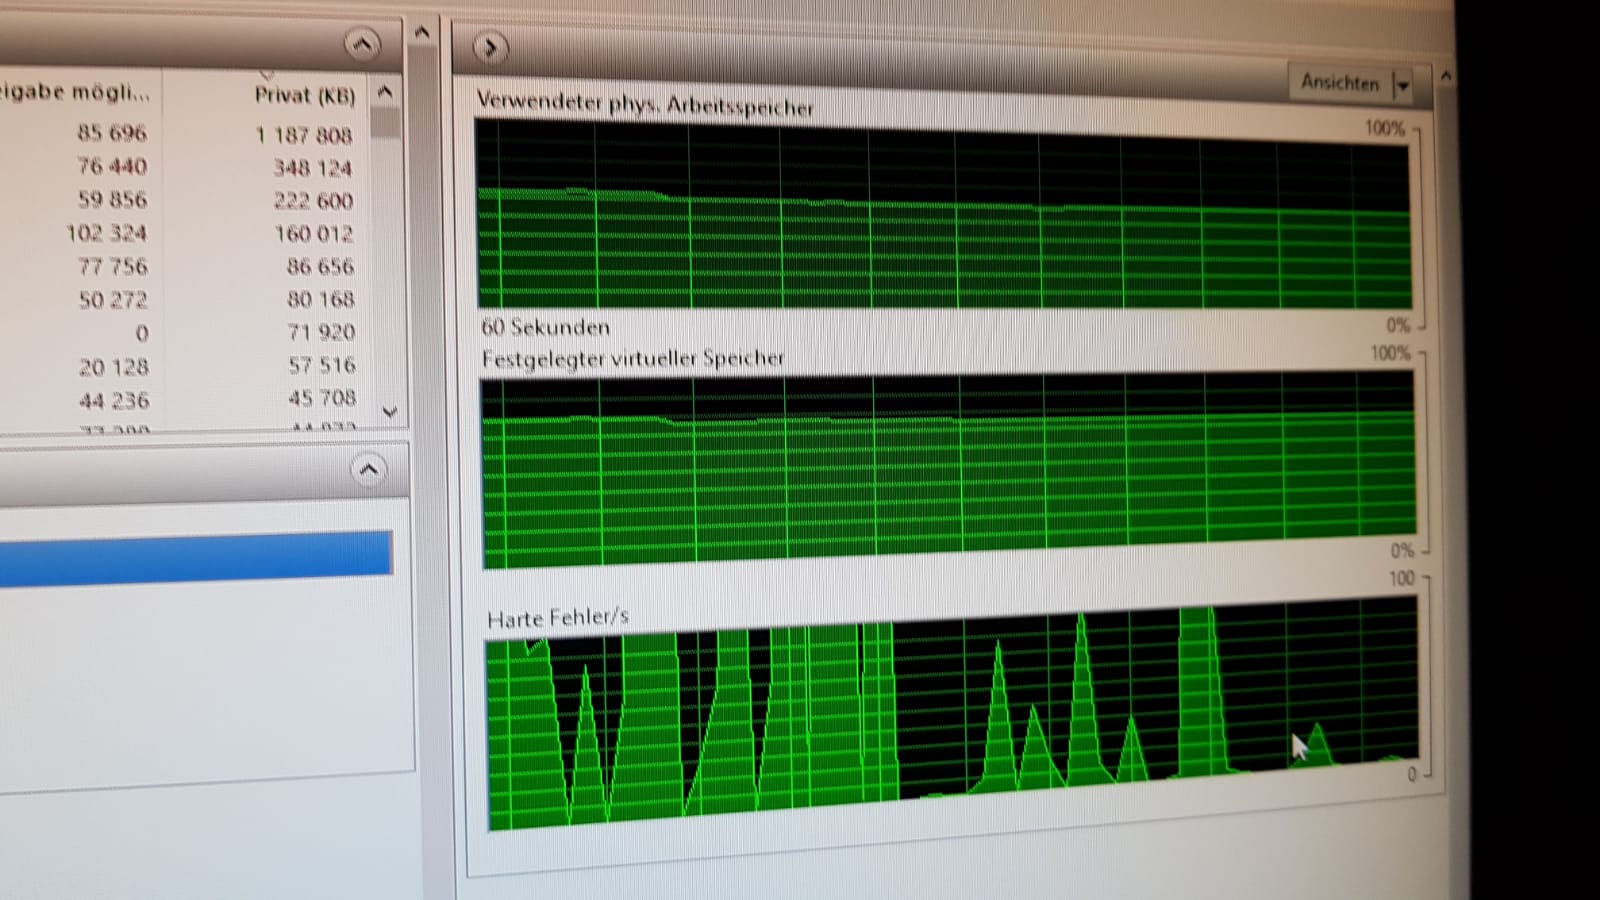Click the shareable value 20 128

[114, 367]
